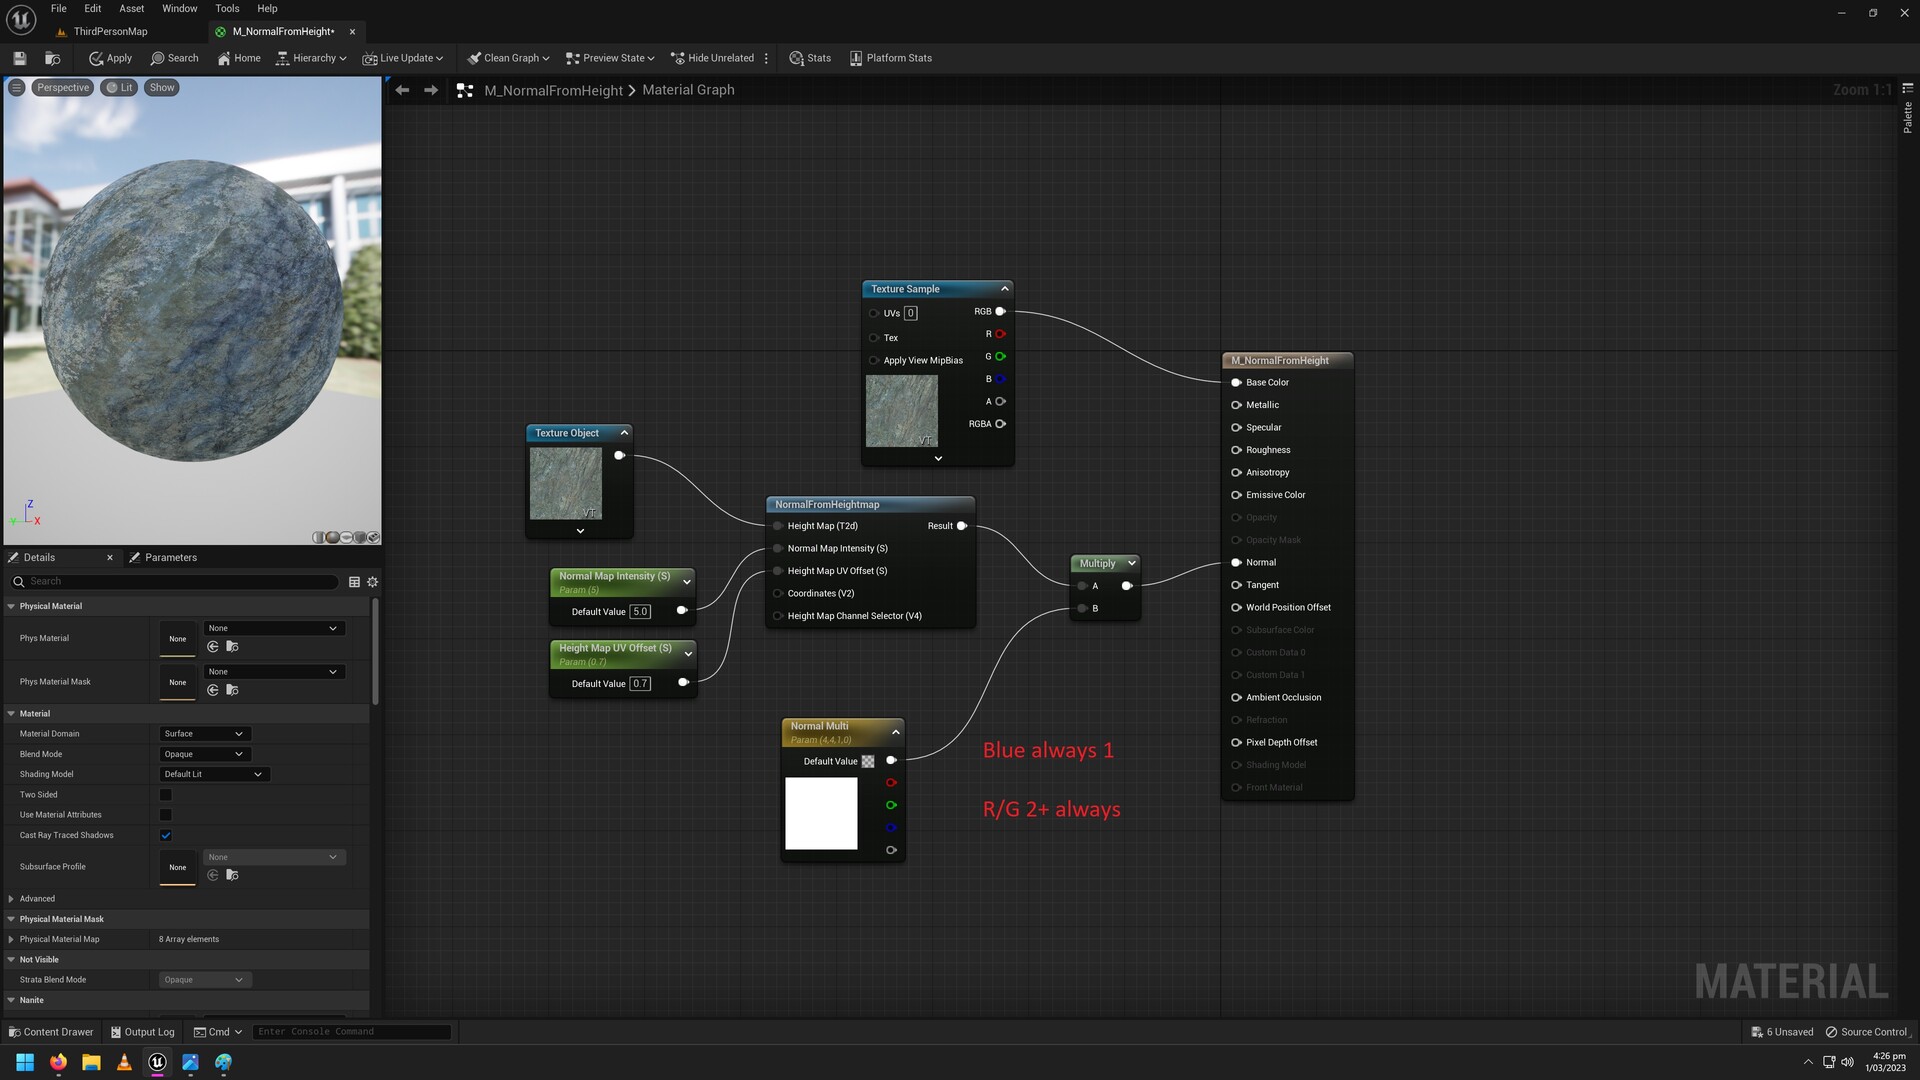Click the Hide Unrelated button
This screenshot has width=1920, height=1080.
(714, 58)
